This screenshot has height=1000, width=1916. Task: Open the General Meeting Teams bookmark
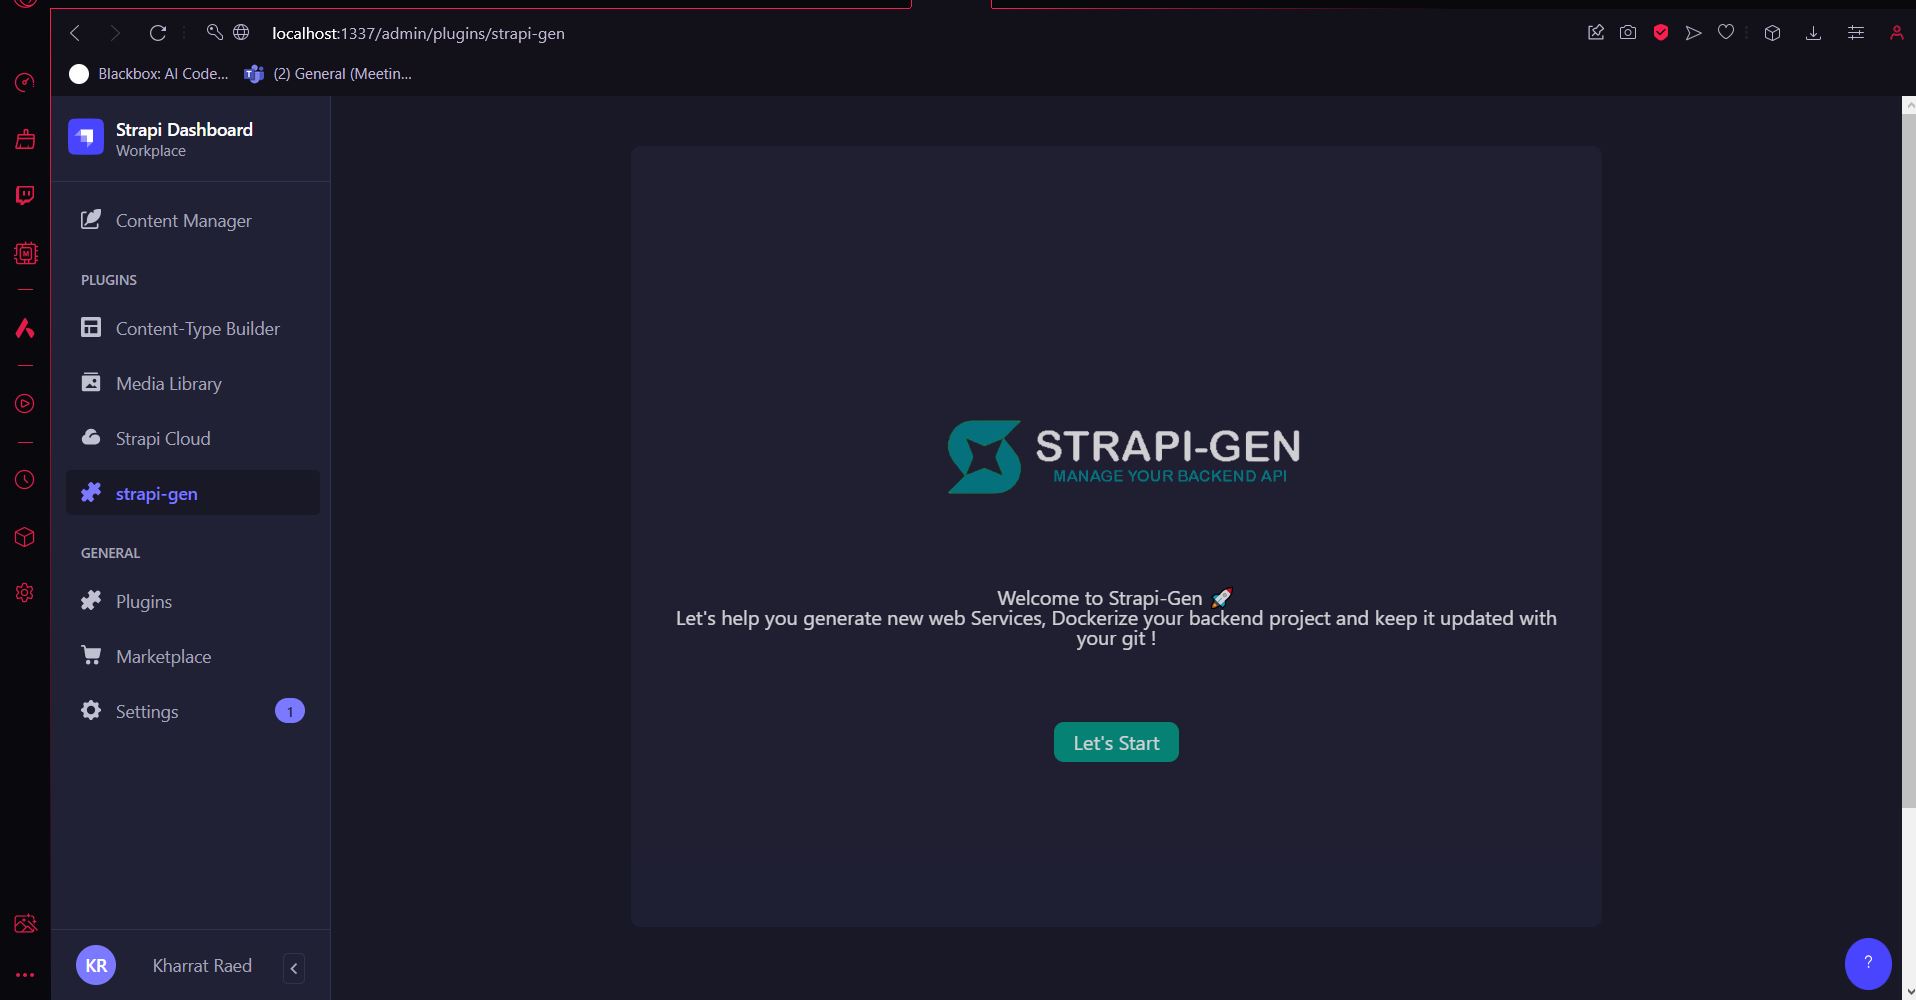329,74
